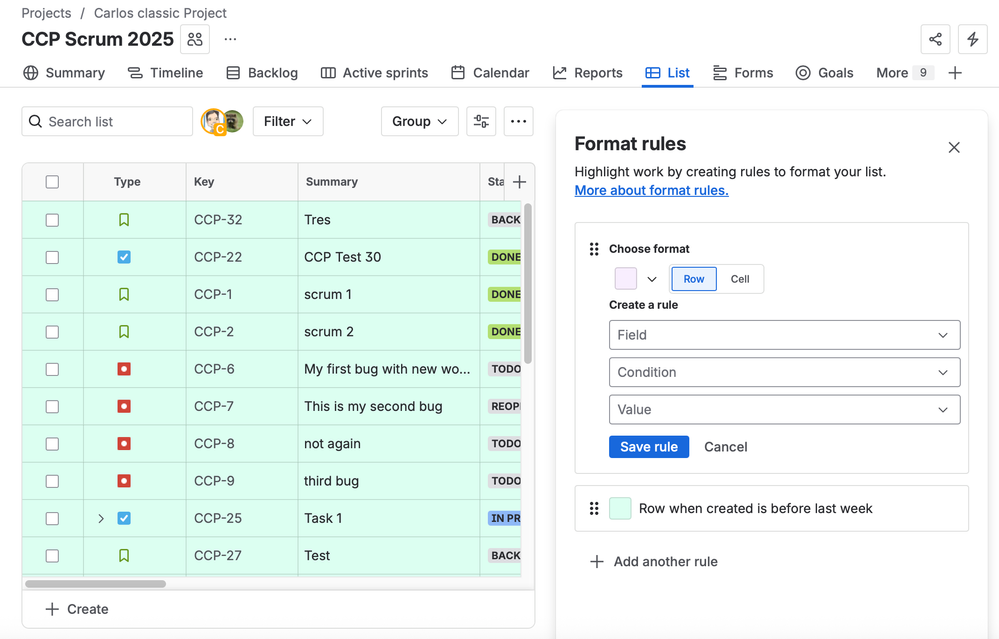Expand the CCP-25 row chevron
Viewport: 999px width, 639px height.
pyautogui.click(x=101, y=519)
